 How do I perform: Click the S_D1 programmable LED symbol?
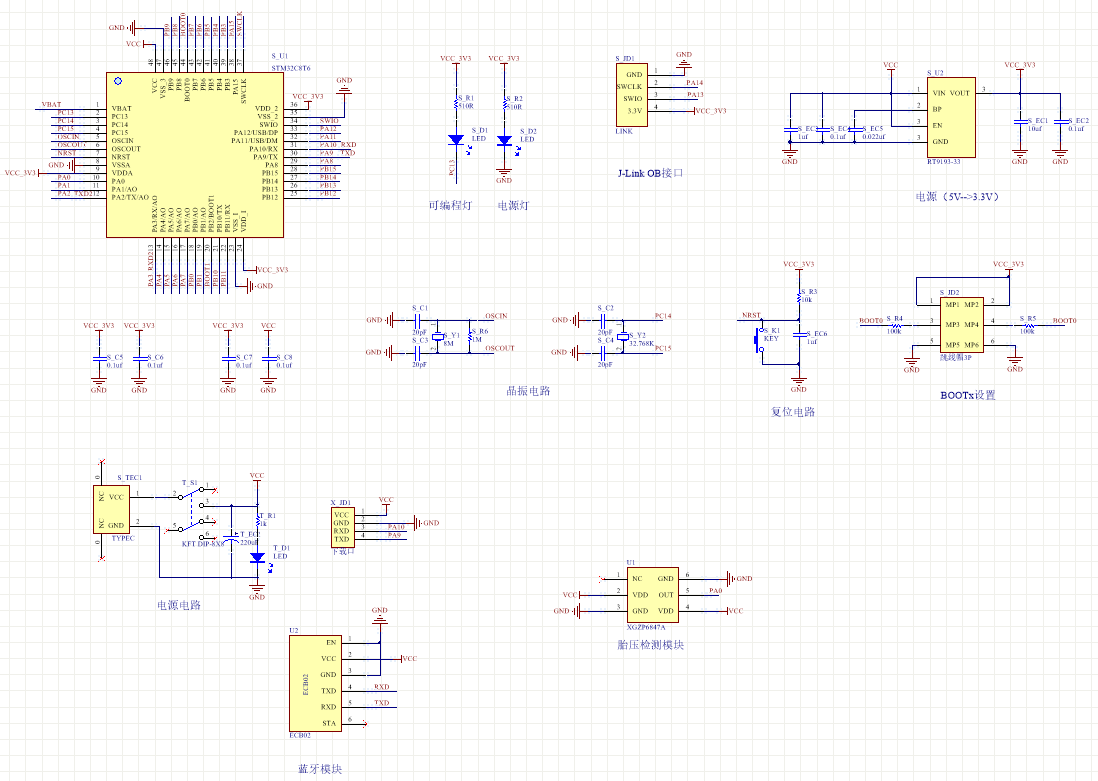point(455,140)
